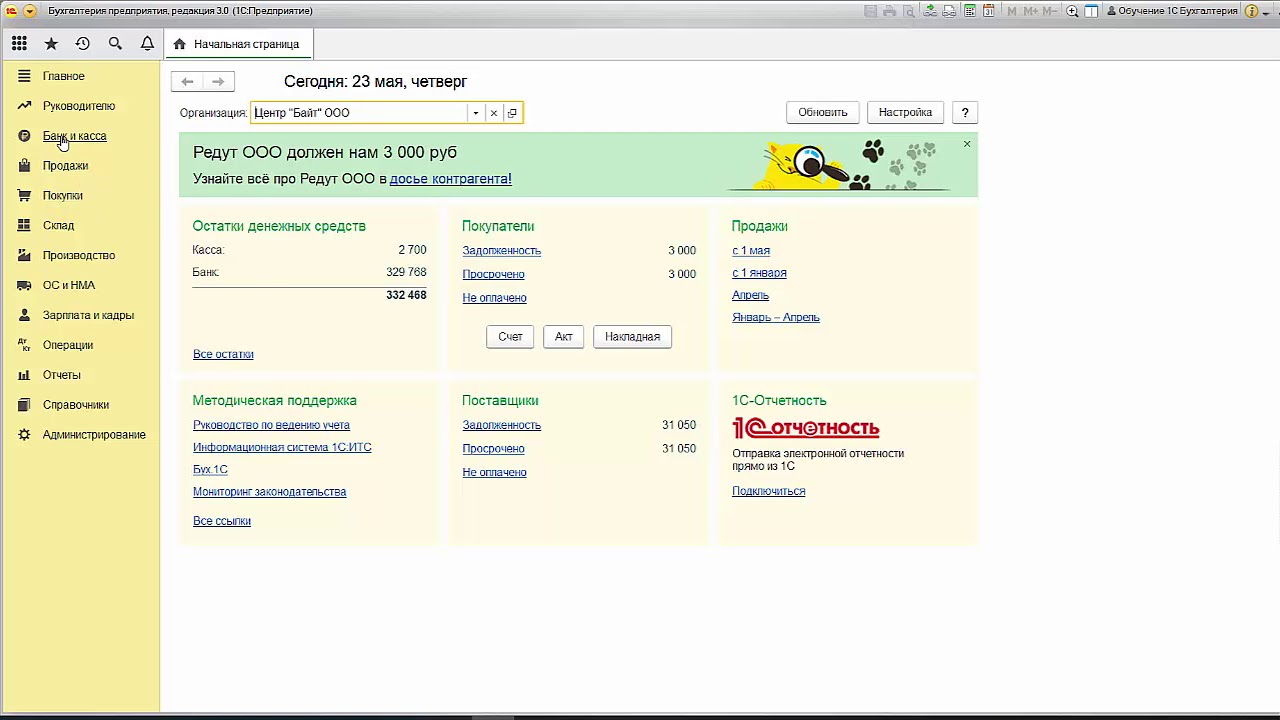The image size is (1280, 720).
Task: Open the Notifications bell icon
Action: coord(147,44)
